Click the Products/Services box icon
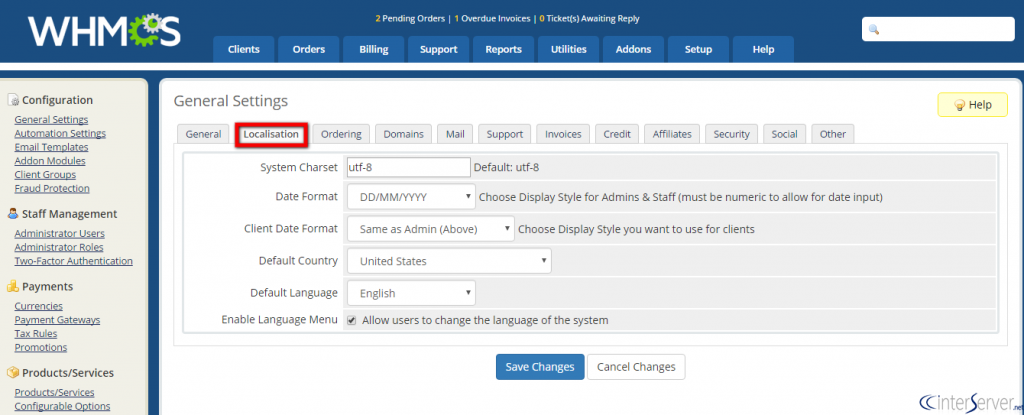Image resolution: width=1024 pixels, height=415 pixels. pyautogui.click(x=13, y=373)
